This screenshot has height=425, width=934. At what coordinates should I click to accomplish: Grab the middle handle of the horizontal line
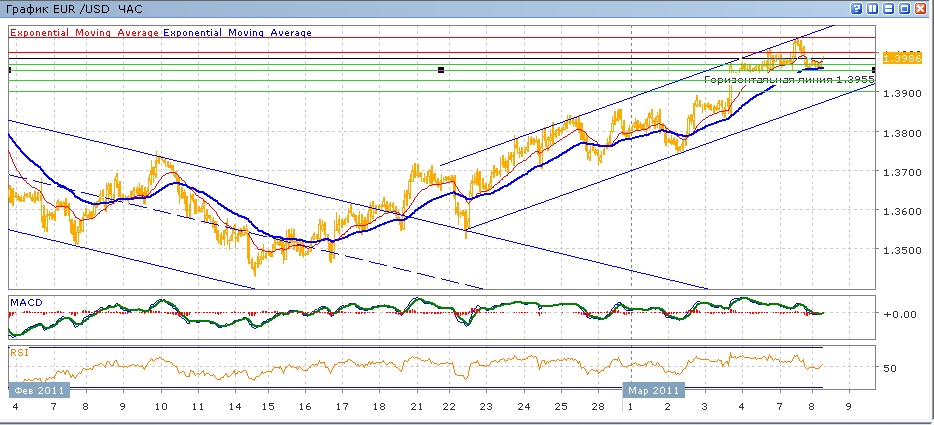(x=441, y=70)
